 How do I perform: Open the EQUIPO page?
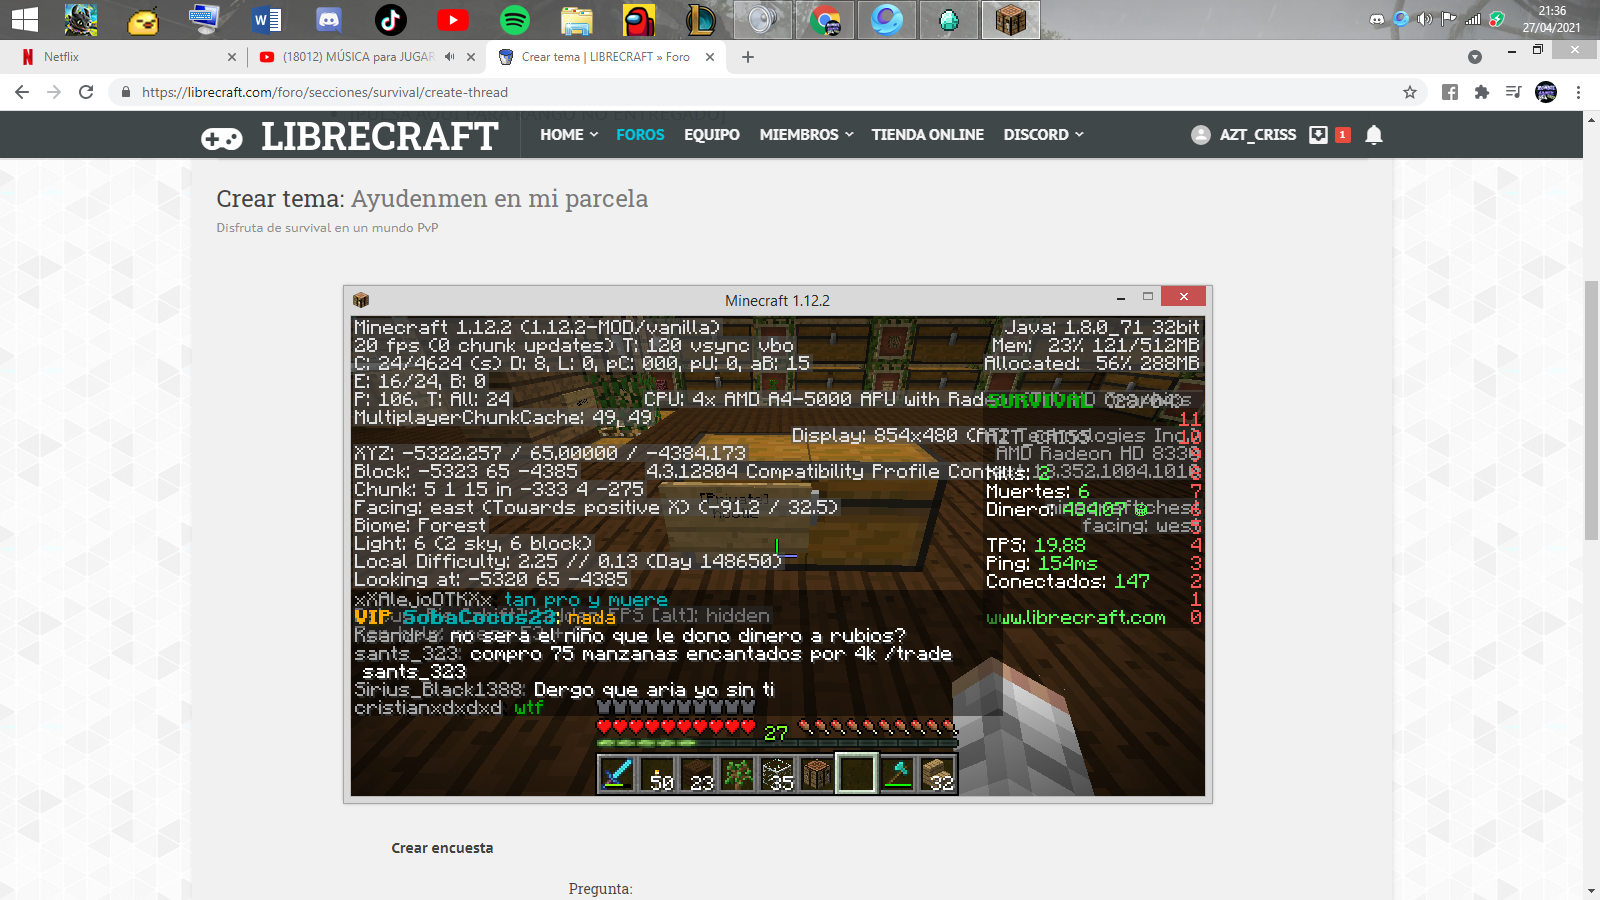(712, 135)
